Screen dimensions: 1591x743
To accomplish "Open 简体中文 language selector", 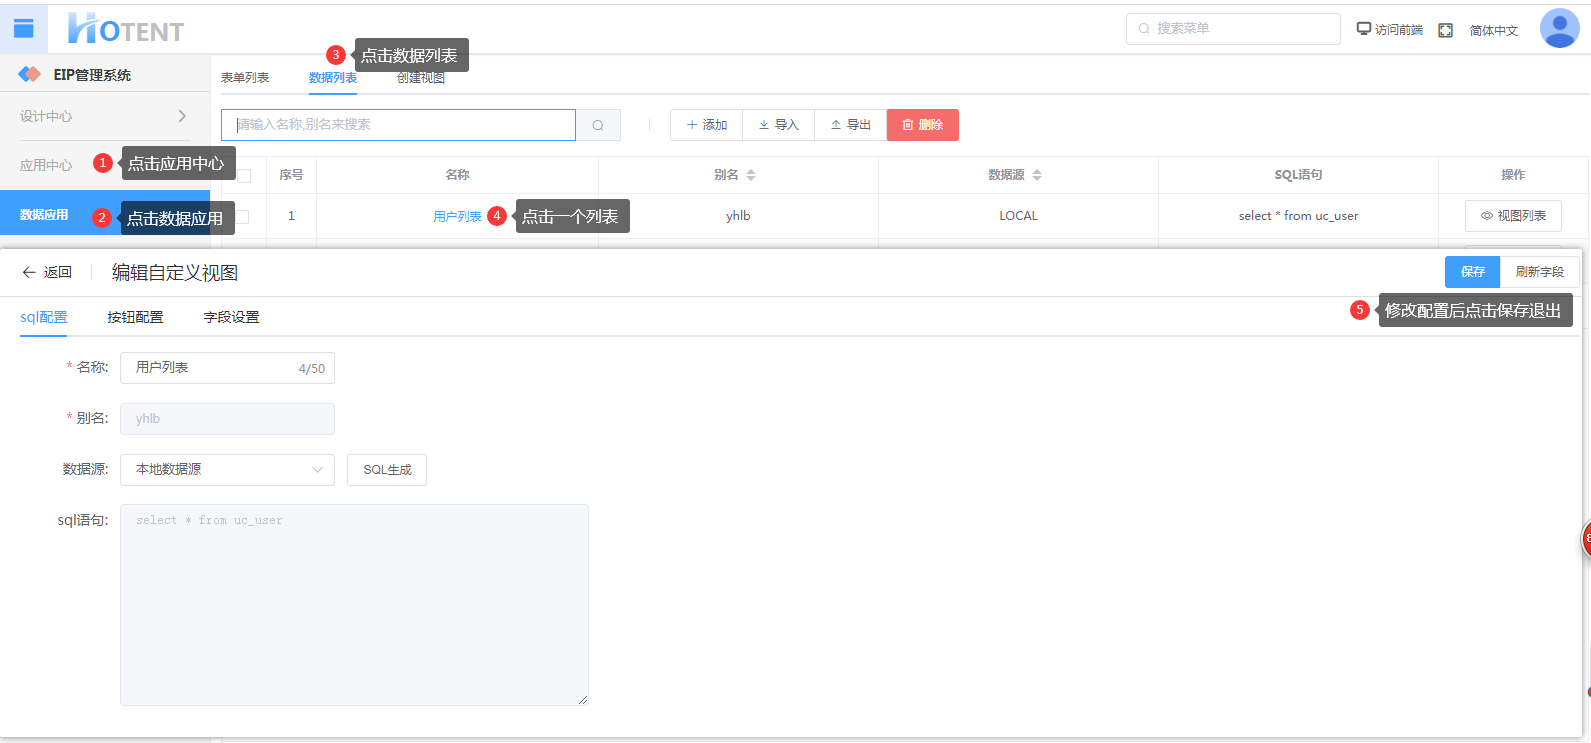I will point(1493,30).
